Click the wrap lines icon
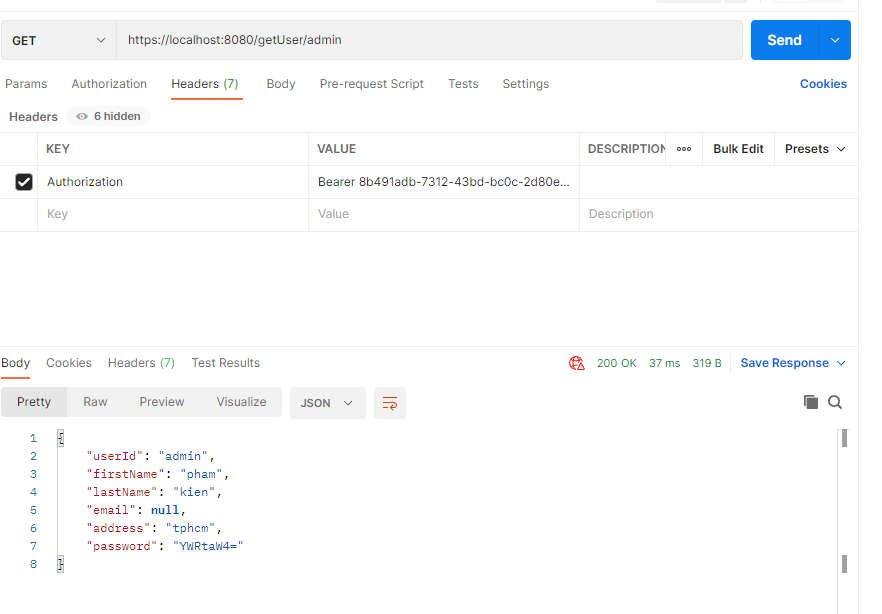Viewport: 882px width, 614px height. click(x=390, y=403)
